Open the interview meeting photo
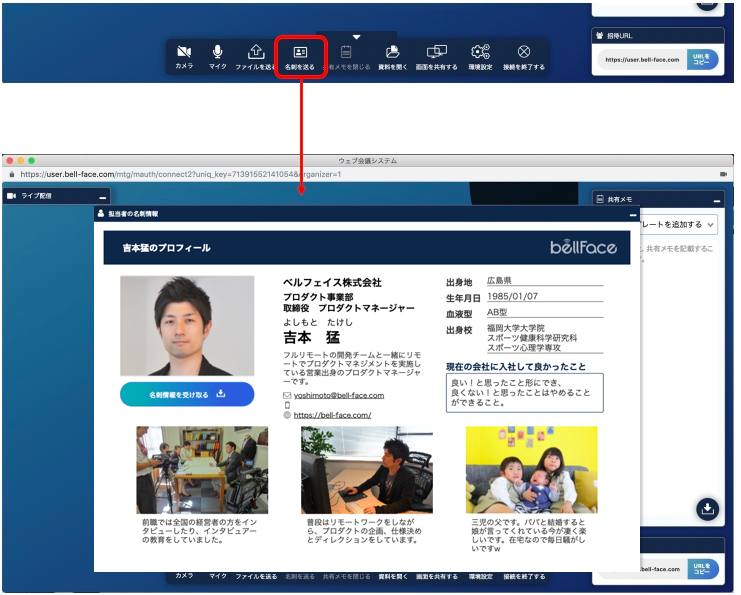This screenshot has height=595, width=741. pos(202,470)
